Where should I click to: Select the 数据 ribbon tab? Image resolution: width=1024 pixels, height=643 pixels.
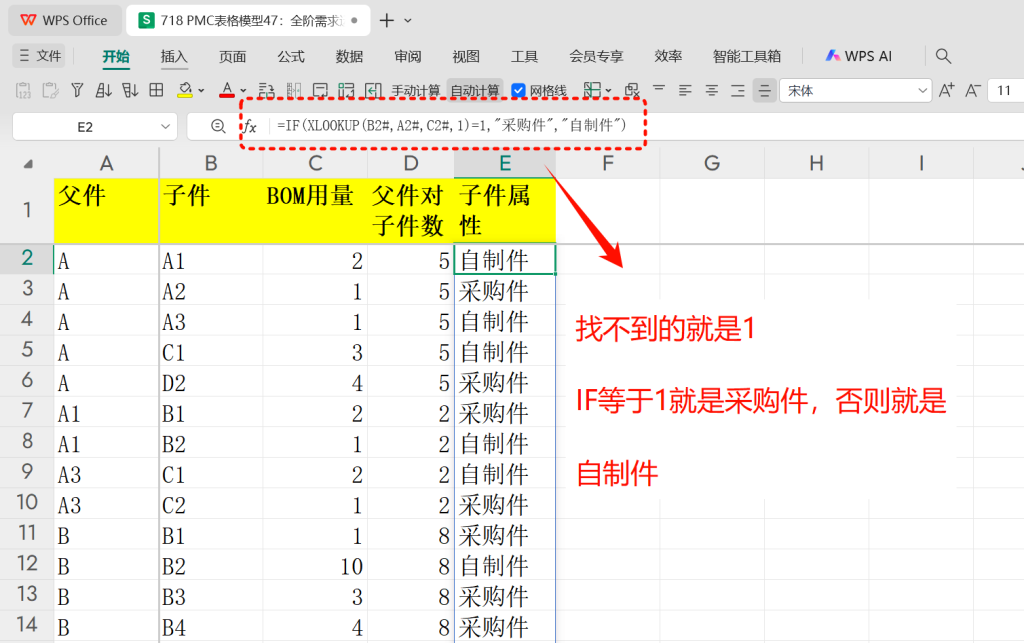[349, 56]
